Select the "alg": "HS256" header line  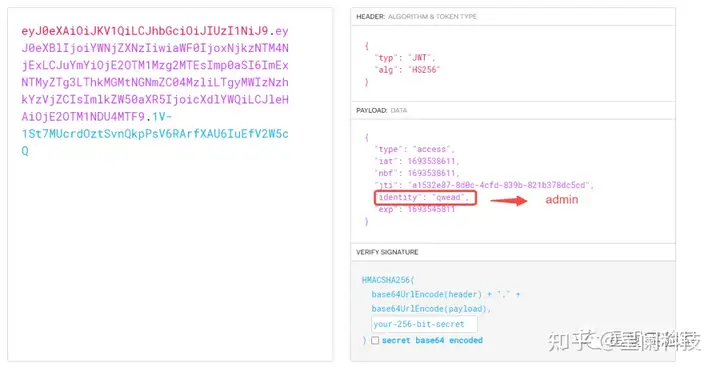coord(407,69)
